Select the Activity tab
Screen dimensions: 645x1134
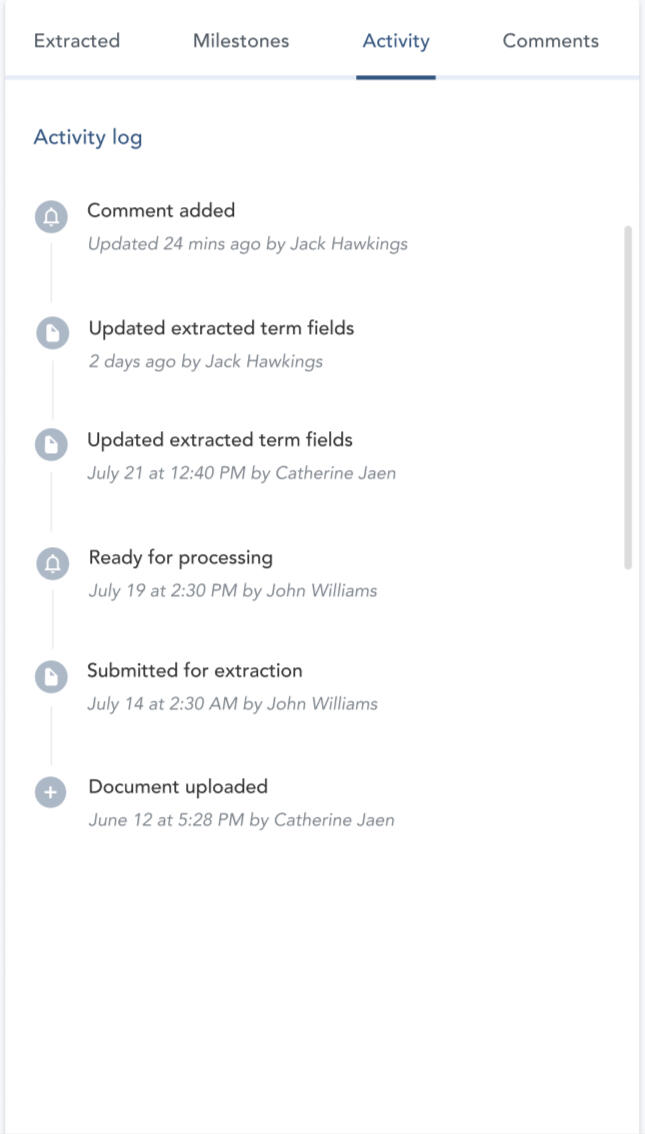396,41
